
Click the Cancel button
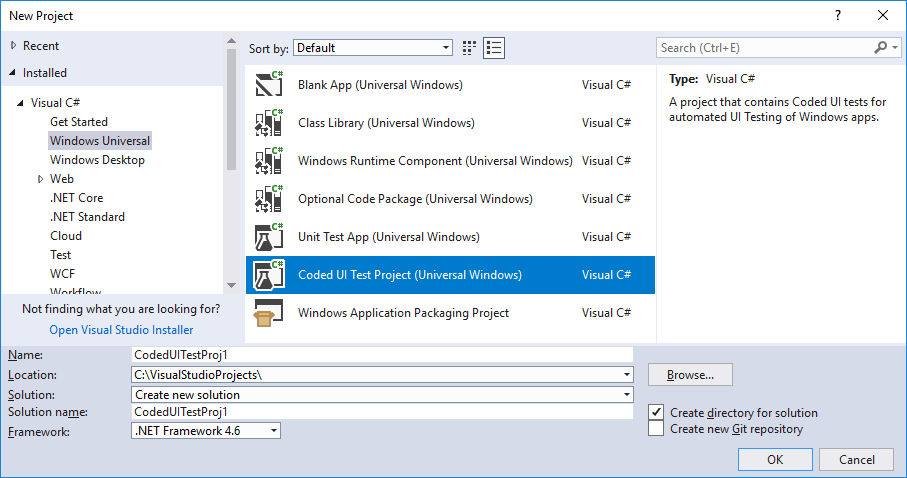857,459
